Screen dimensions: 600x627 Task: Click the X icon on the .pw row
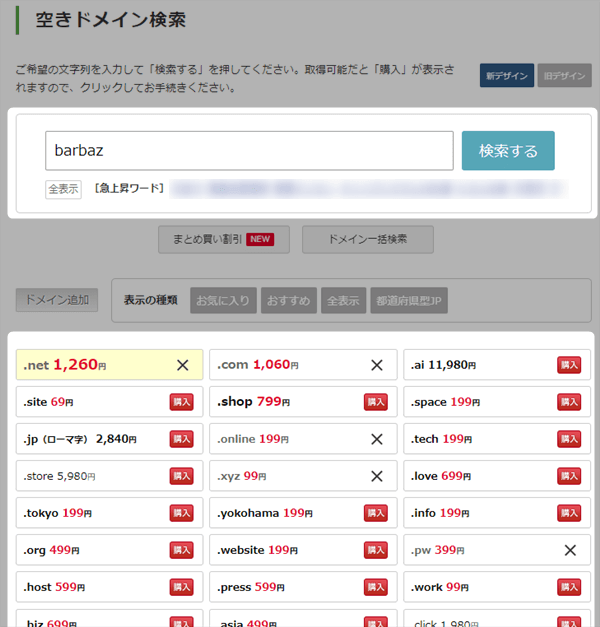pyautogui.click(x=570, y=550)
